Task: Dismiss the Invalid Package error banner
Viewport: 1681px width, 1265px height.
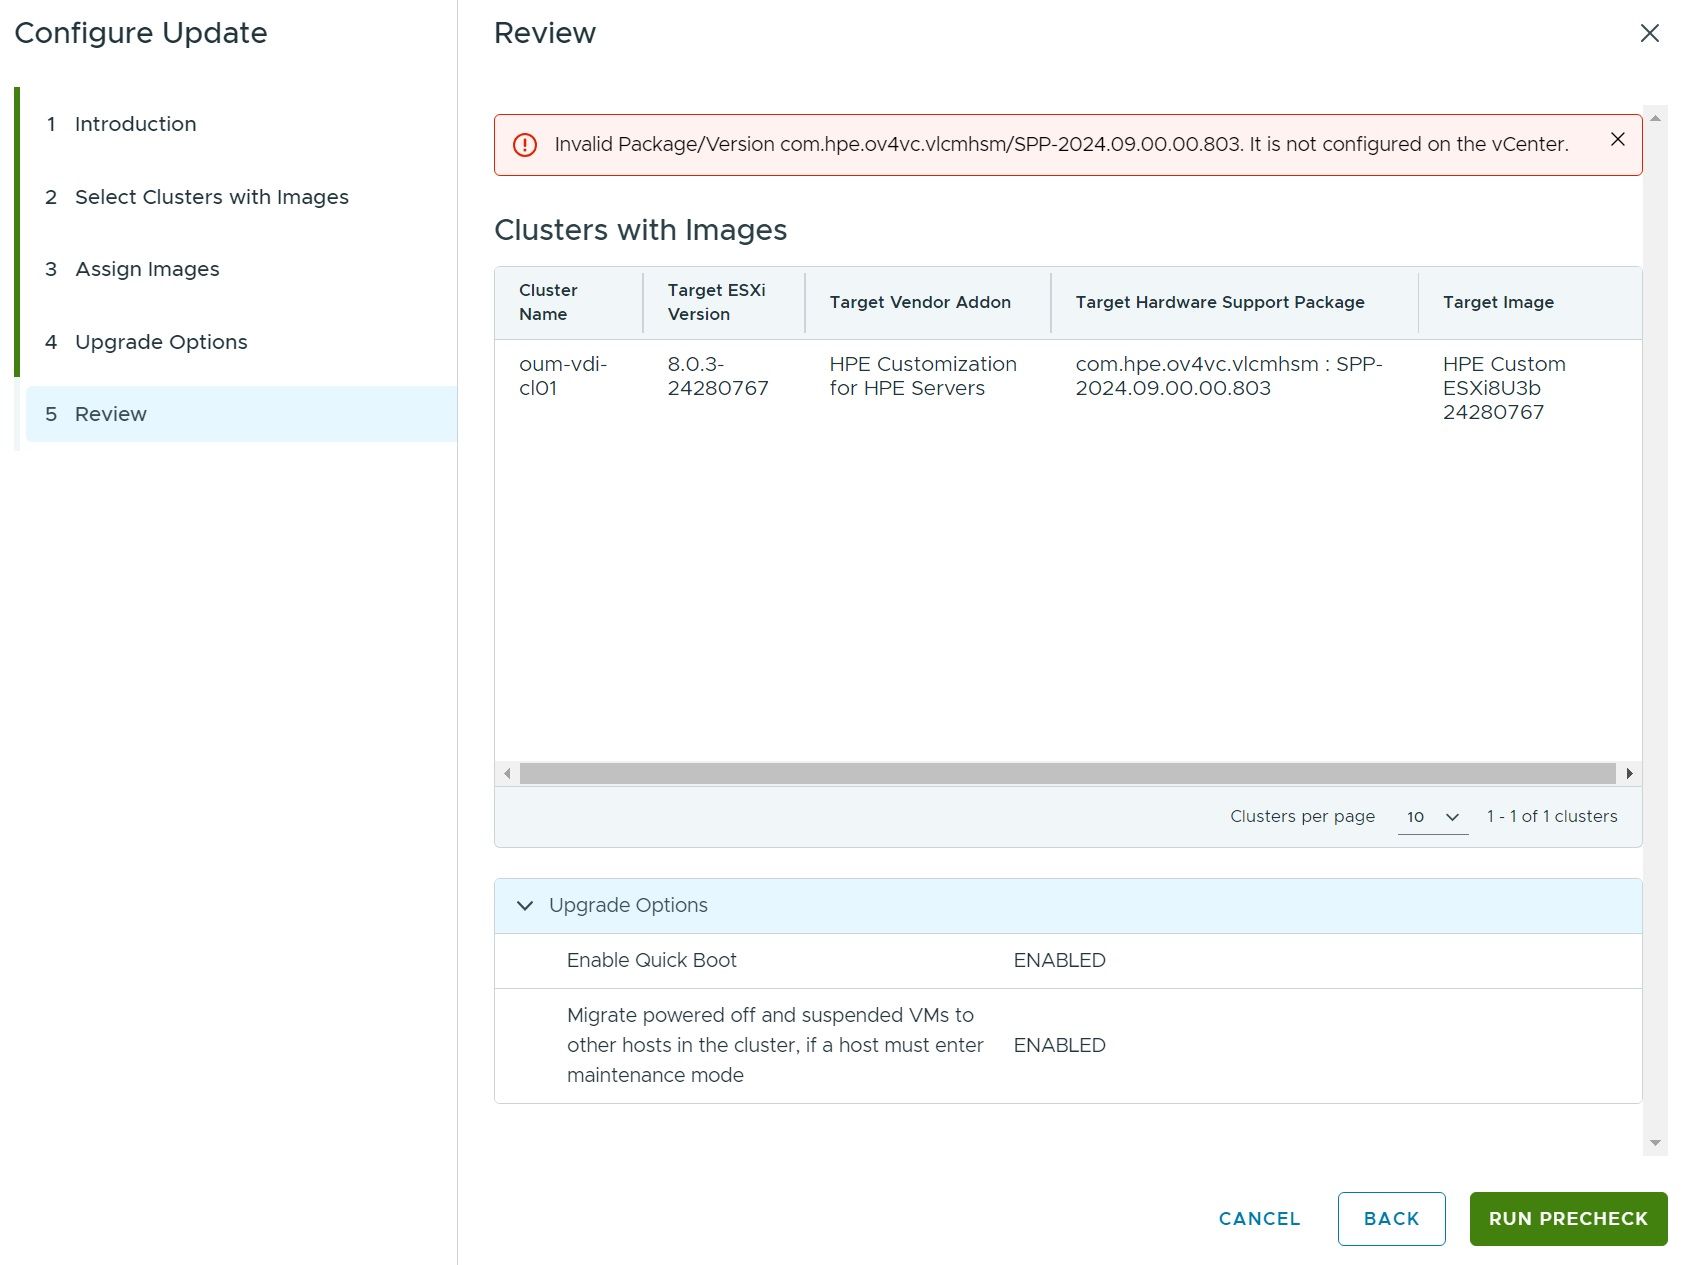Action: pyautogui.click(x=1617, y=140)
